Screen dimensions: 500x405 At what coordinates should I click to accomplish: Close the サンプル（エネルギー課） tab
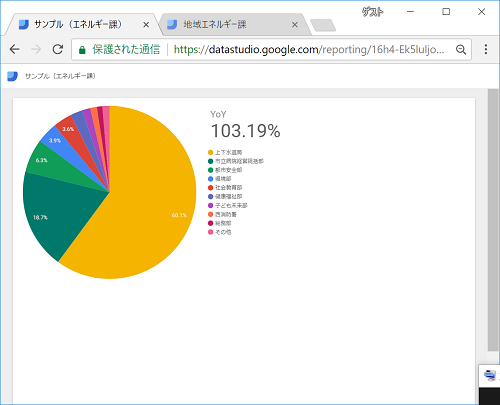(146, 25)
